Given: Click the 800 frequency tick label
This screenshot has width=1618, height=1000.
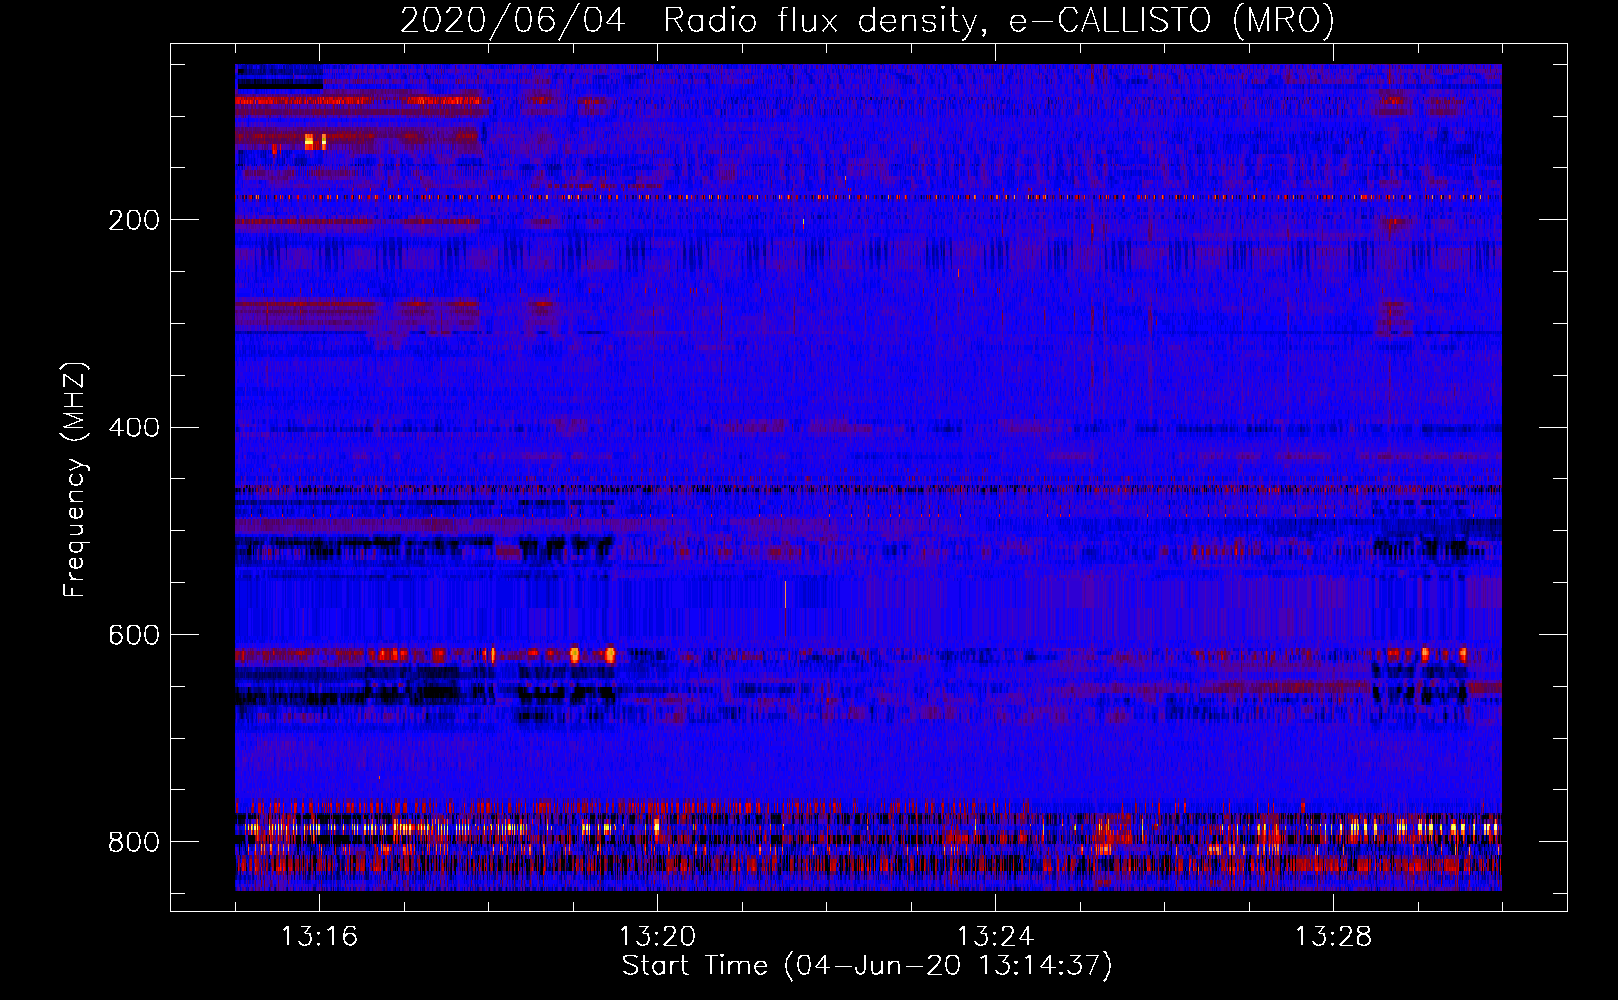Looking at the screenshot, I should tap(134, 842).
